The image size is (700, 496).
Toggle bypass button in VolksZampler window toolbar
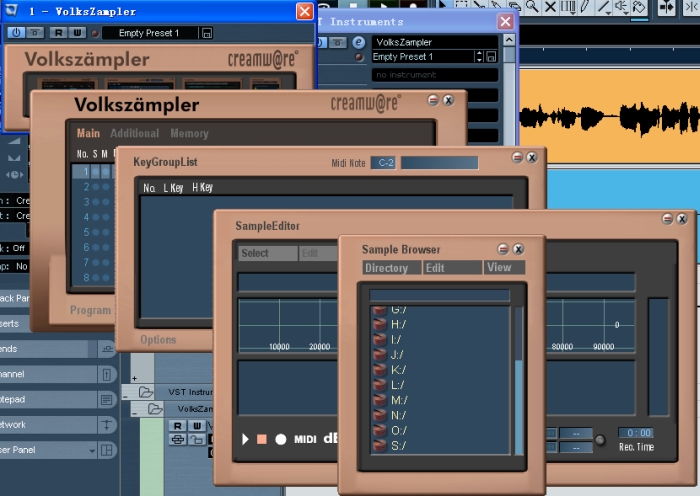35,33
